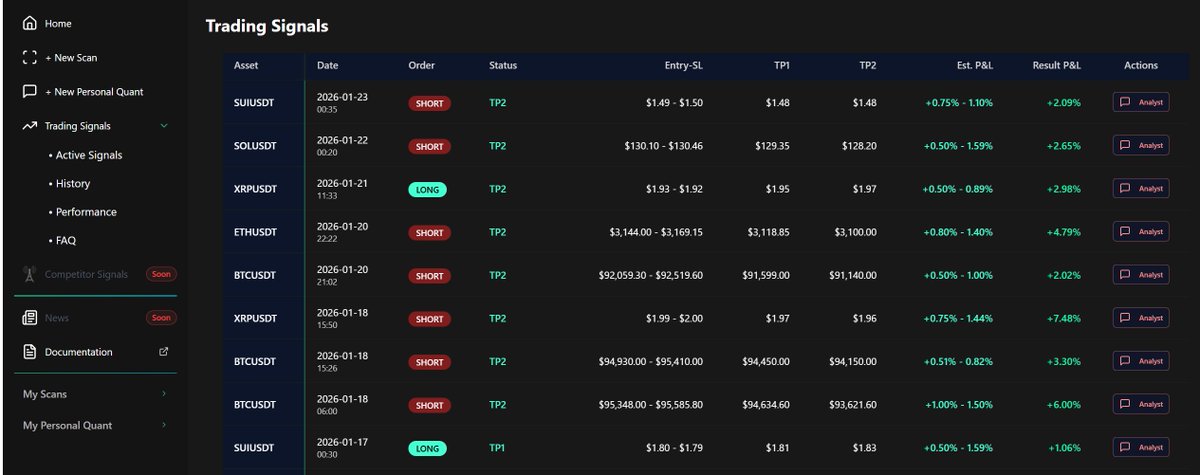Click the TP2 column header
Viewport: 1200px width, 475px height.
pyautogui.click(x=867, y=65)
